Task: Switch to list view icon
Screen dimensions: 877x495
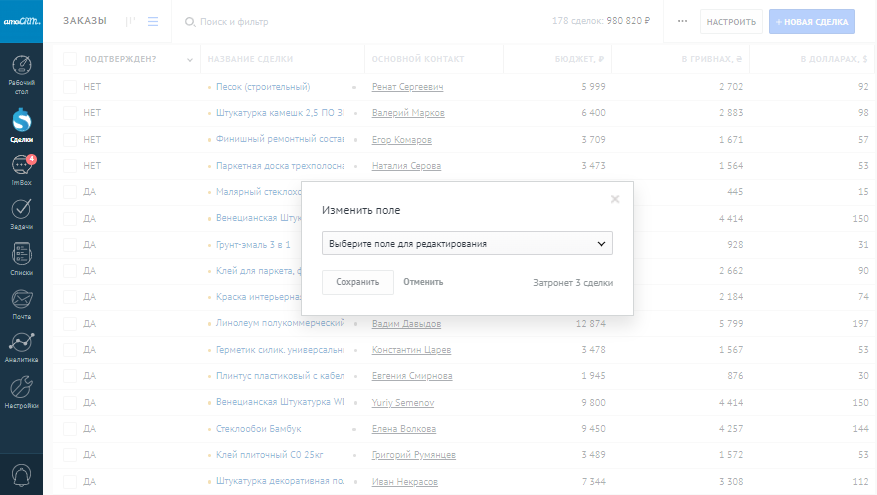Action: tap(153, 21)
